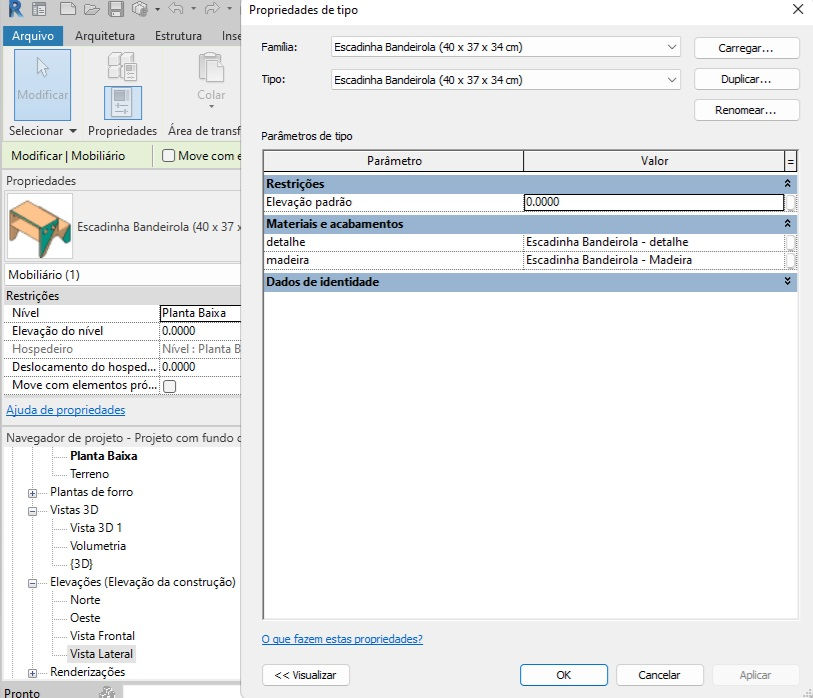Open the Família dropdown

click(x=506, y=47)
